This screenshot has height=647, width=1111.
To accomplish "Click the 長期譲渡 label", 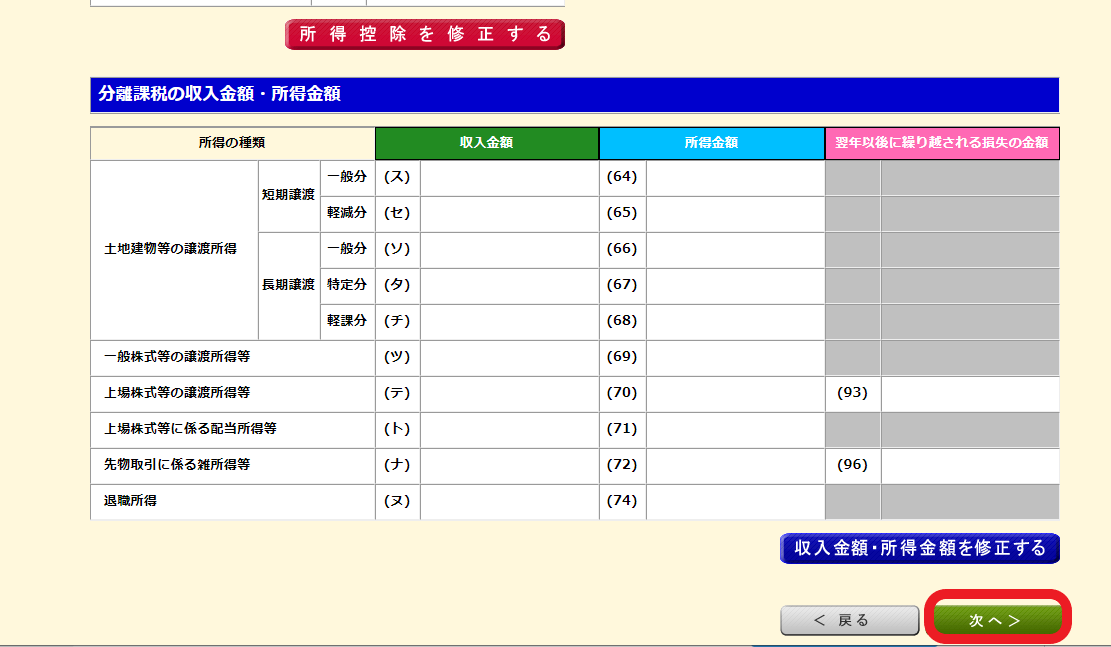I will click(x=288, y=284).
